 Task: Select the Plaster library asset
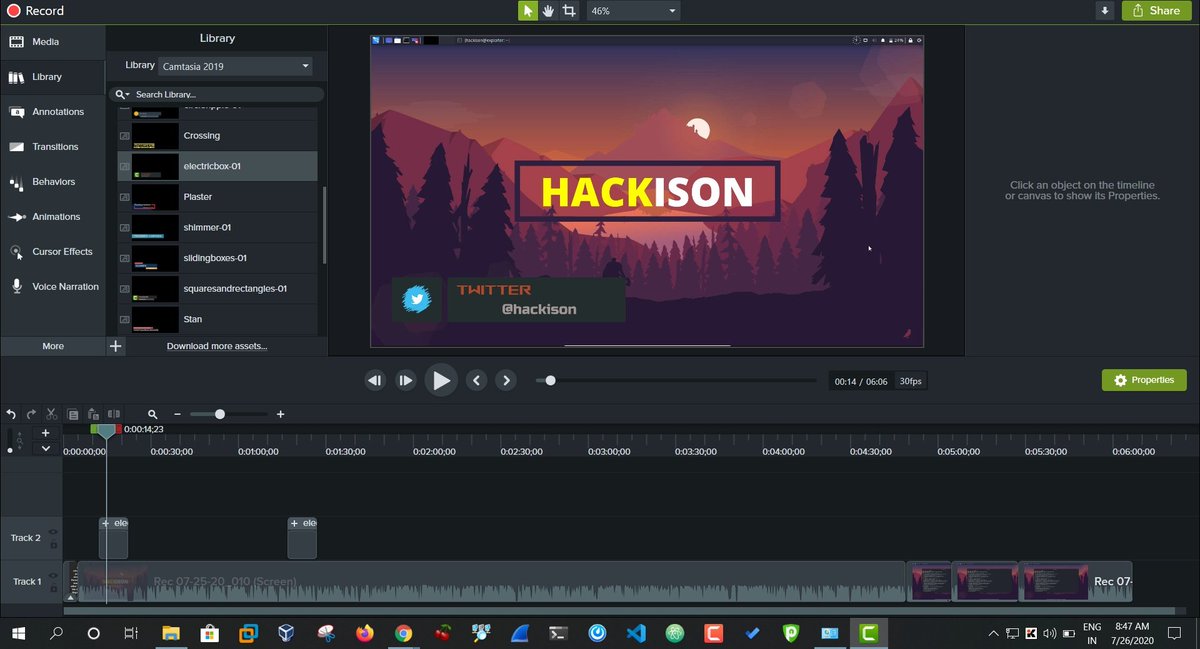click(x=218, y=197)
